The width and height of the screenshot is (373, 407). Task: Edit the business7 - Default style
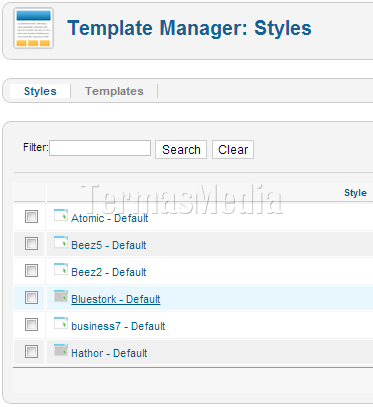(x=118, y=326)
